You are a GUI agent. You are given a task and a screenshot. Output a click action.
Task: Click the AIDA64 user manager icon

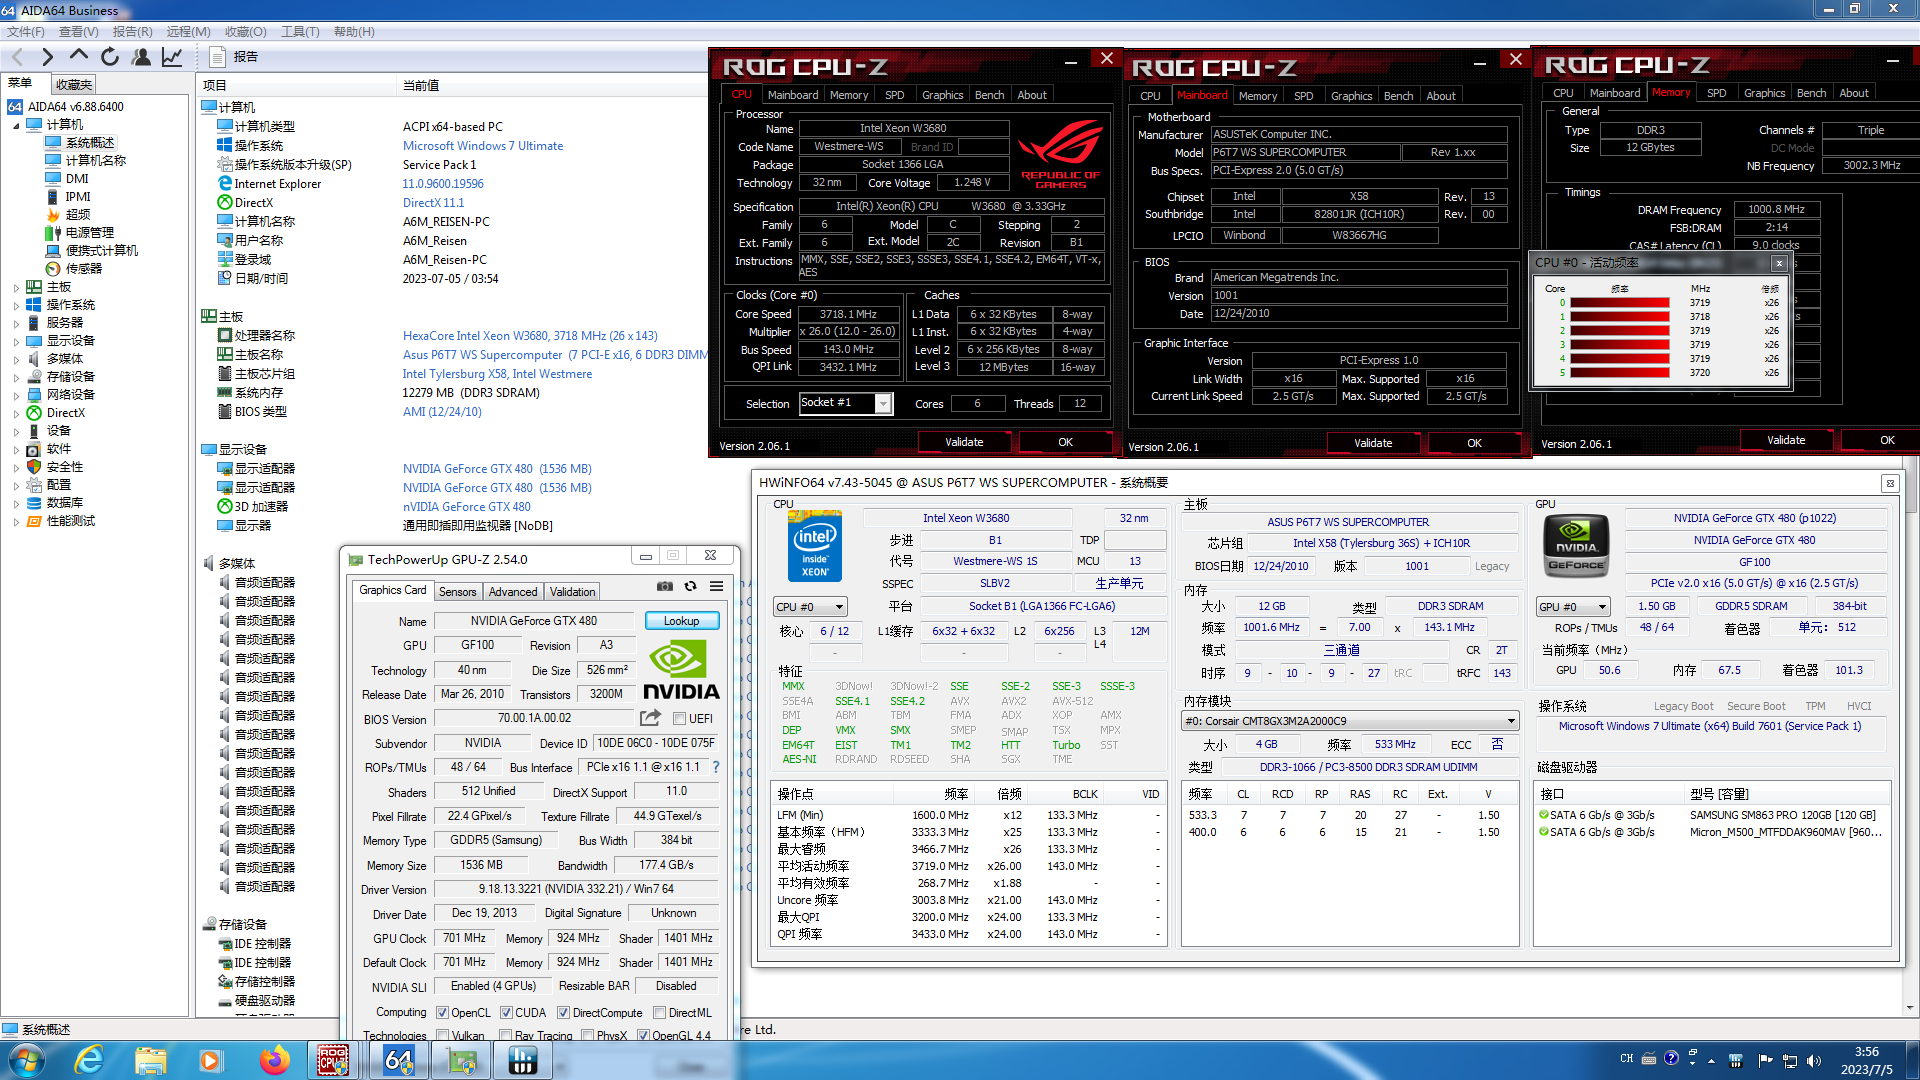coord(141,57)
